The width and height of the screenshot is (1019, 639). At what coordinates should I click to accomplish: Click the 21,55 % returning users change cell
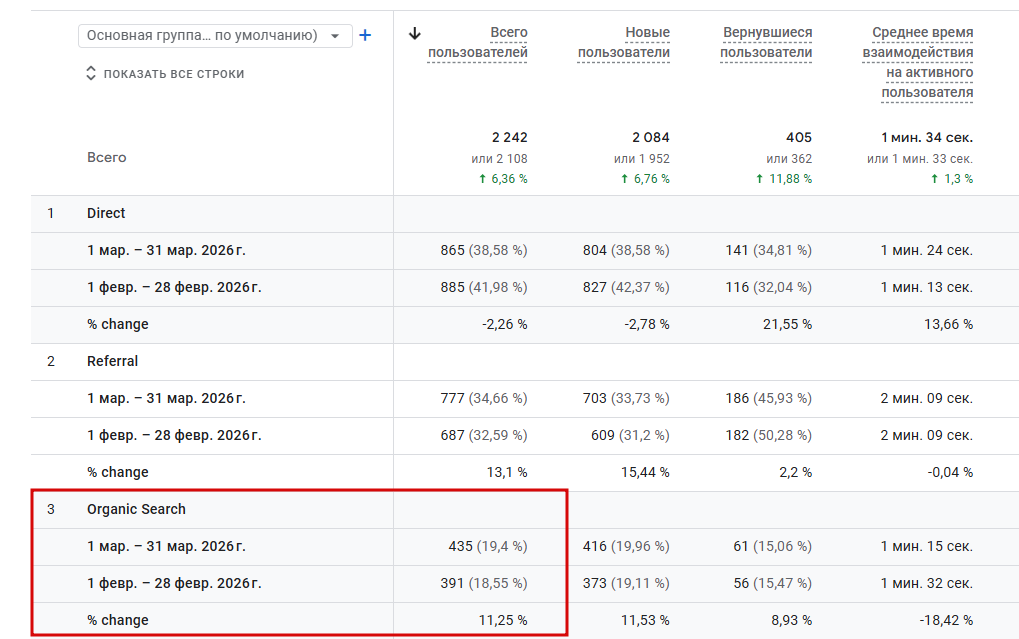pyautogui.click(x=784, y=324)
